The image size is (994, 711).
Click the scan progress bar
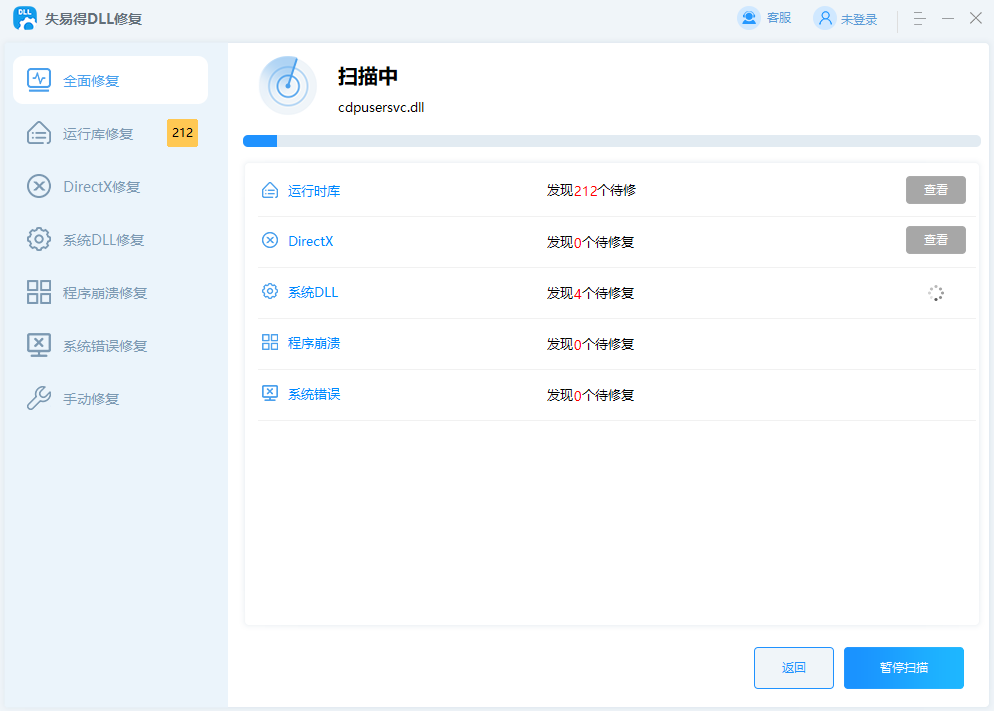611,141
